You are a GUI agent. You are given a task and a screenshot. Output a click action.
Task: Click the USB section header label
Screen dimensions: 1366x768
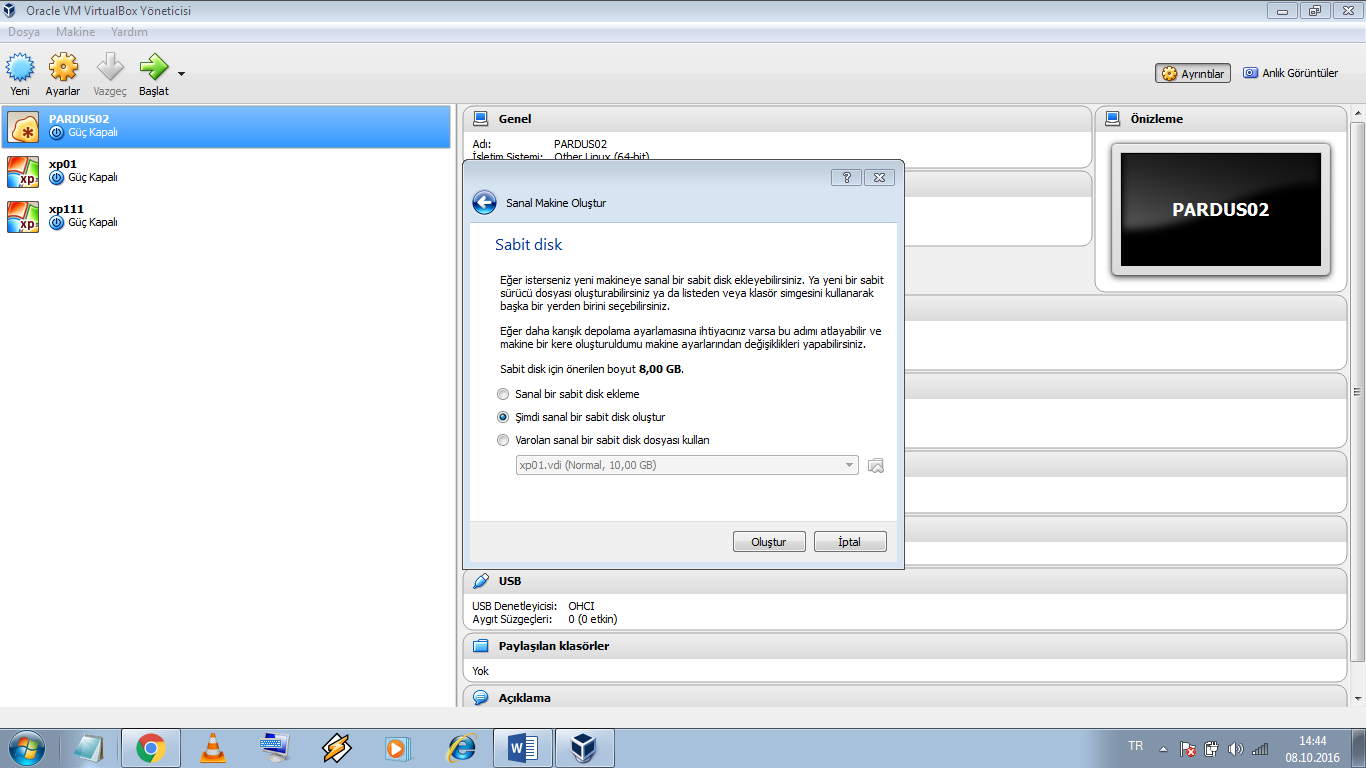pyautogui.click(x=510, y=581)
